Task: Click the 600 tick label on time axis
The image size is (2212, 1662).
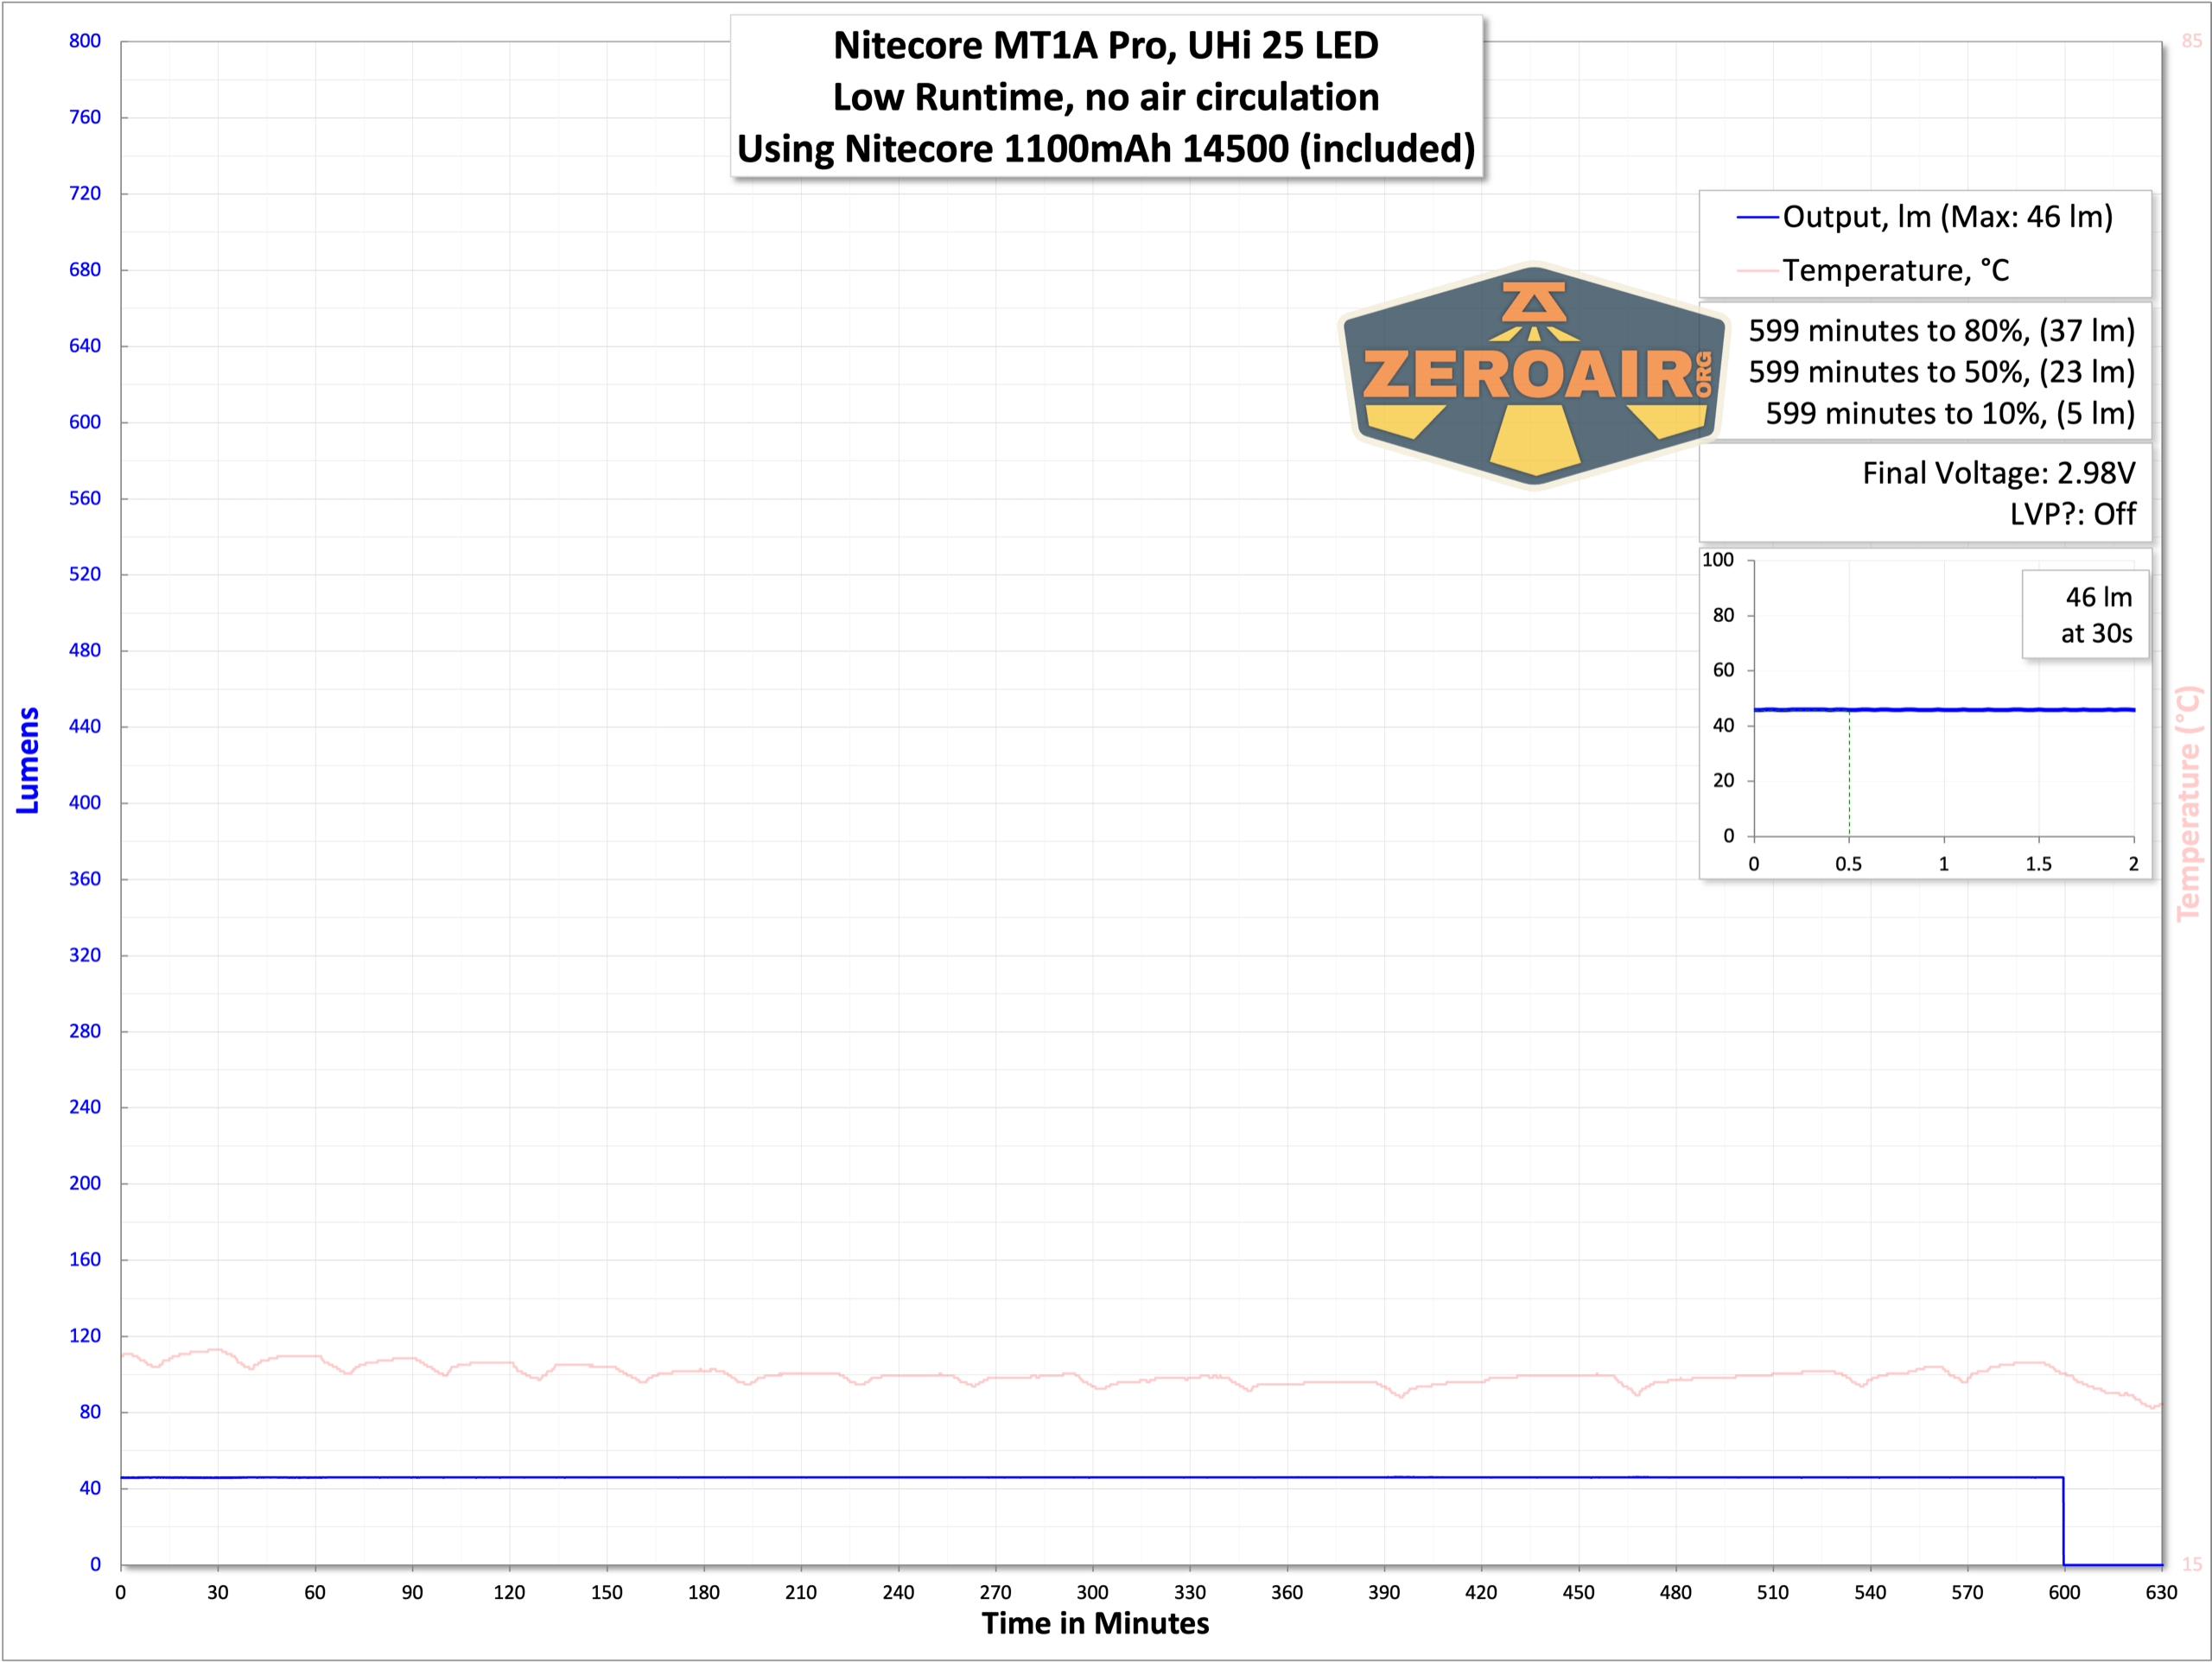Action: 2063,1593
